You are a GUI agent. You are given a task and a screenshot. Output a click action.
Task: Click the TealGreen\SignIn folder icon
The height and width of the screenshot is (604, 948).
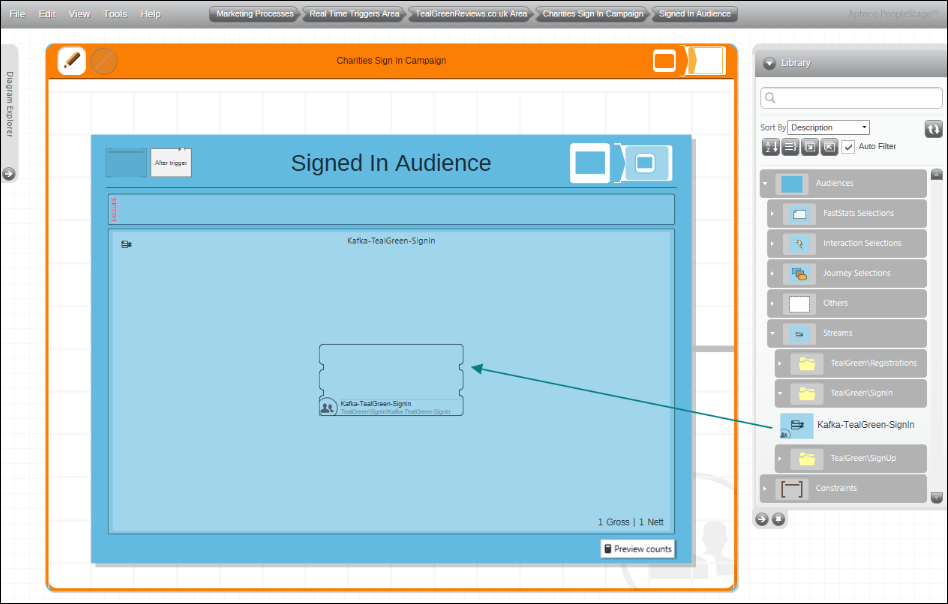pyautogui.click(x=807, y=394)
